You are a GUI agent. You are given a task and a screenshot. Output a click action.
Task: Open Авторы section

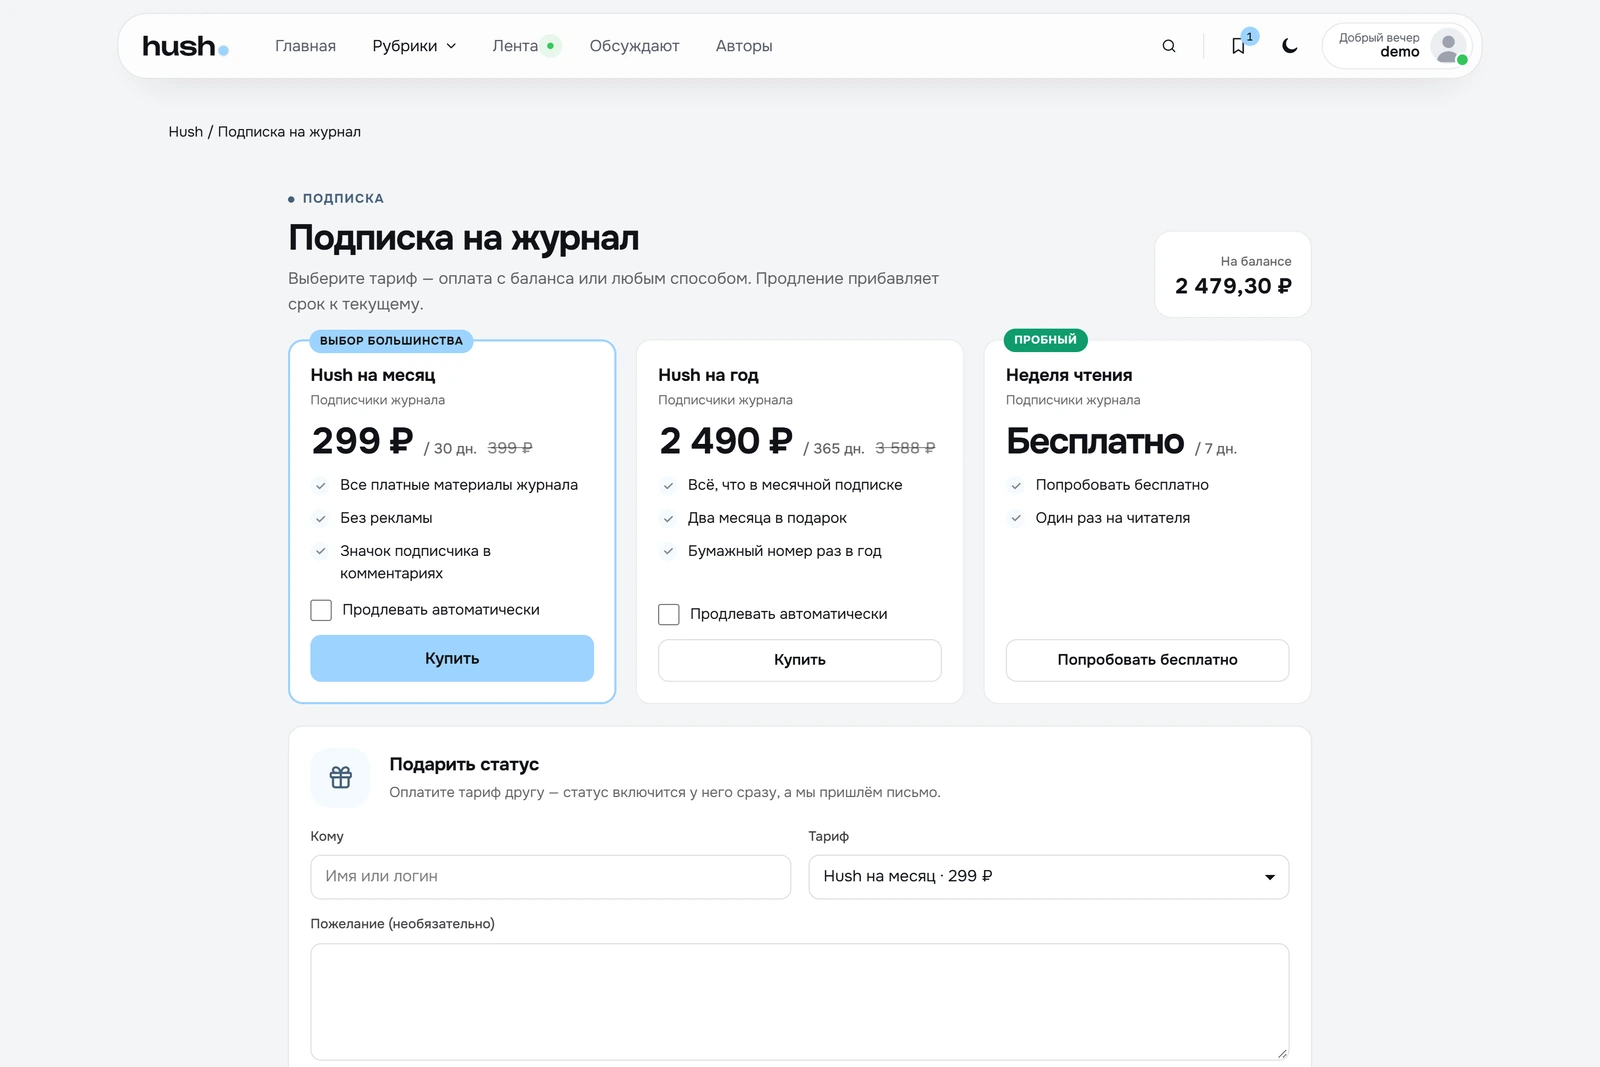(x=744, y=46)
